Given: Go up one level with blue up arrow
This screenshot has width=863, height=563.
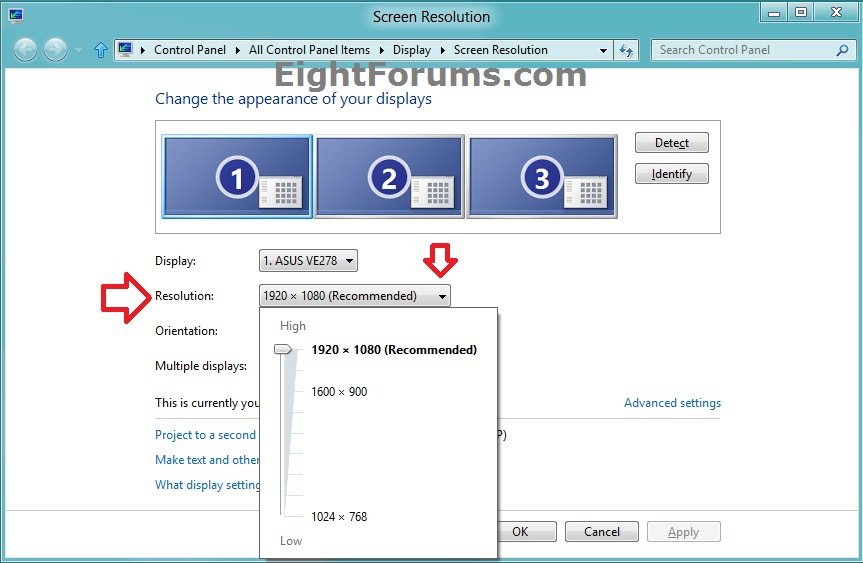Looking at the screenshot, I should (x=101, y=50).
